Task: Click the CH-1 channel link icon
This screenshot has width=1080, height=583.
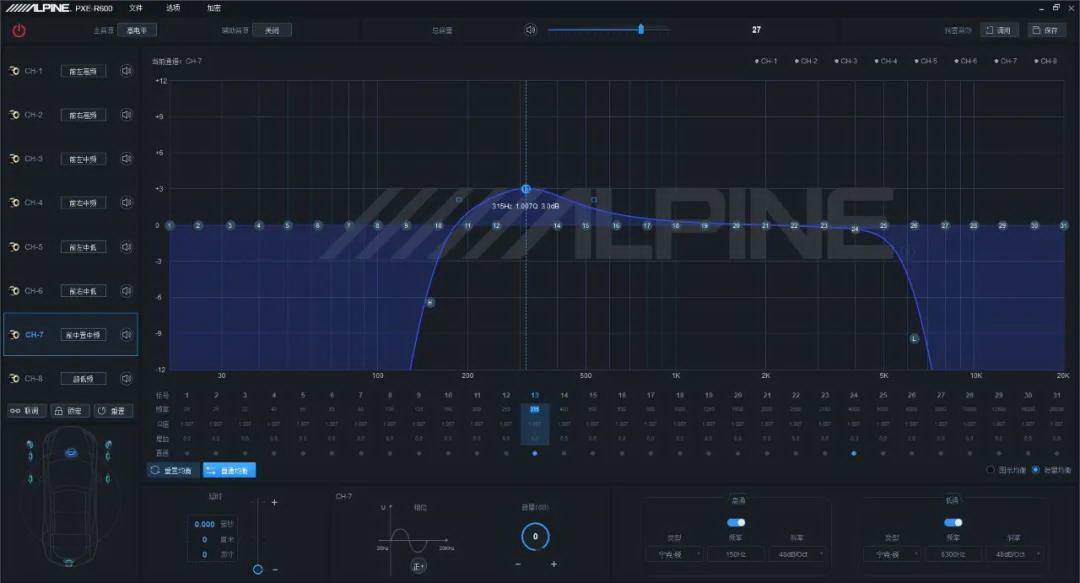Action: pyautogui.click(x=14, y=71)
